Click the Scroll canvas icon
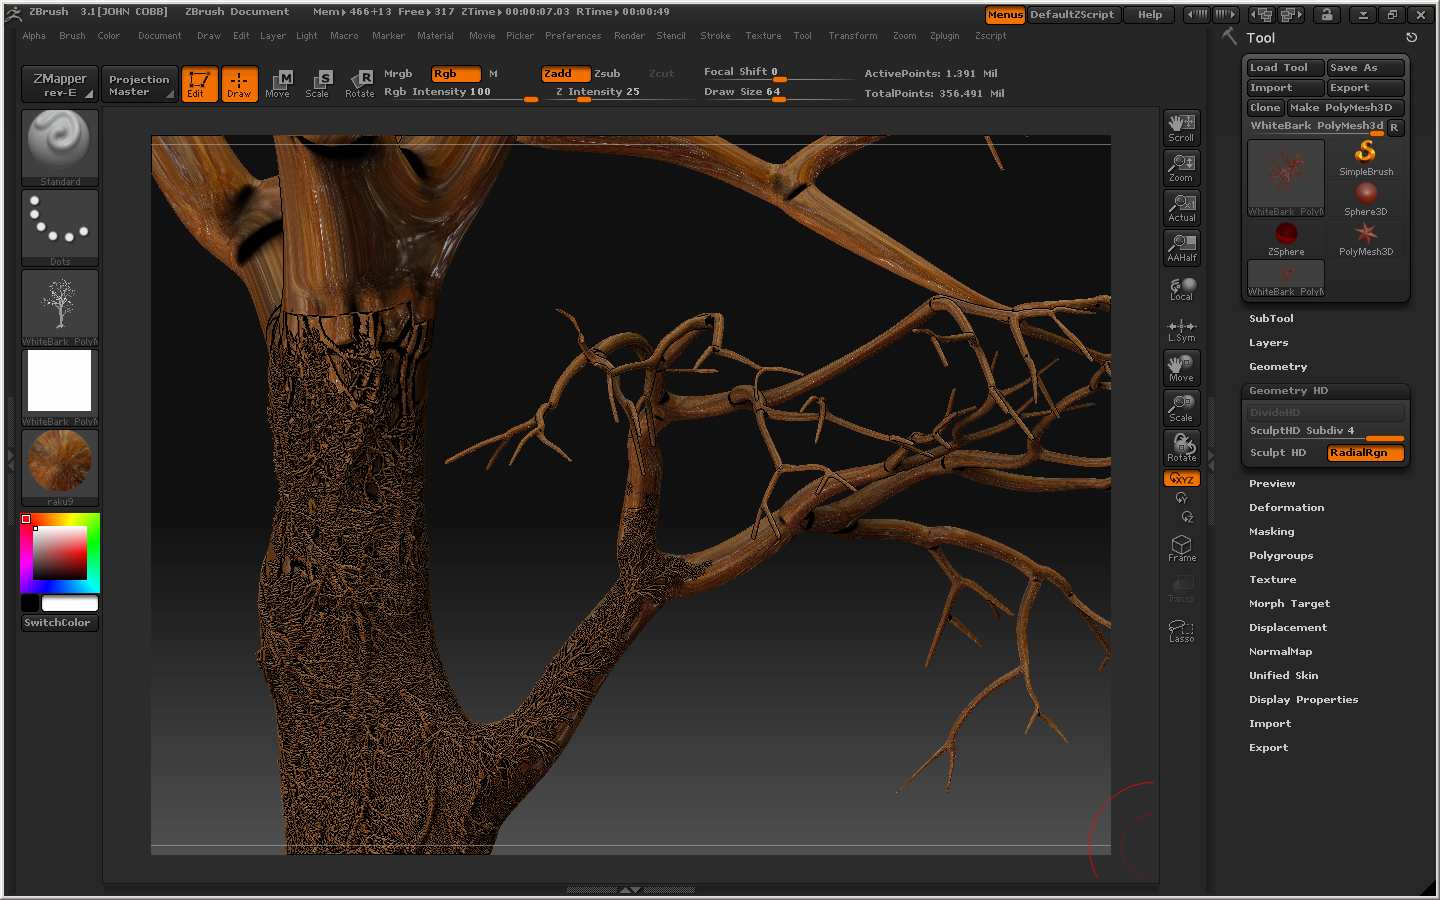This screenshot has height=900, width=1440. 1182,128
